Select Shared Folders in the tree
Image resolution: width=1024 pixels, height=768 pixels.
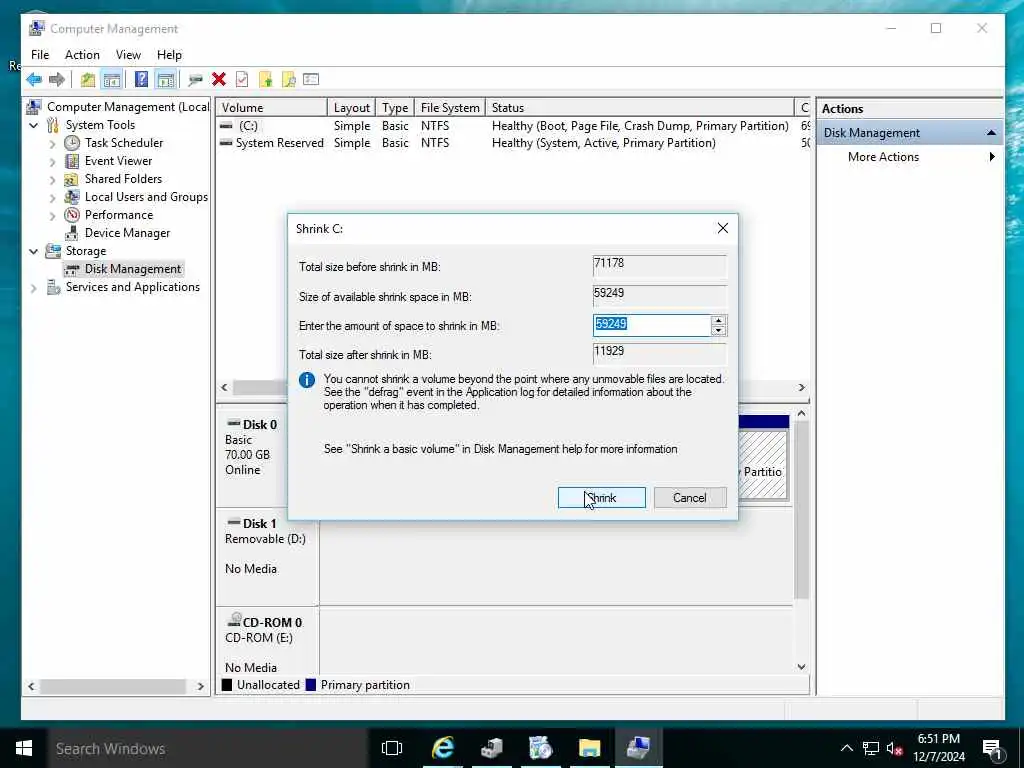123,178
